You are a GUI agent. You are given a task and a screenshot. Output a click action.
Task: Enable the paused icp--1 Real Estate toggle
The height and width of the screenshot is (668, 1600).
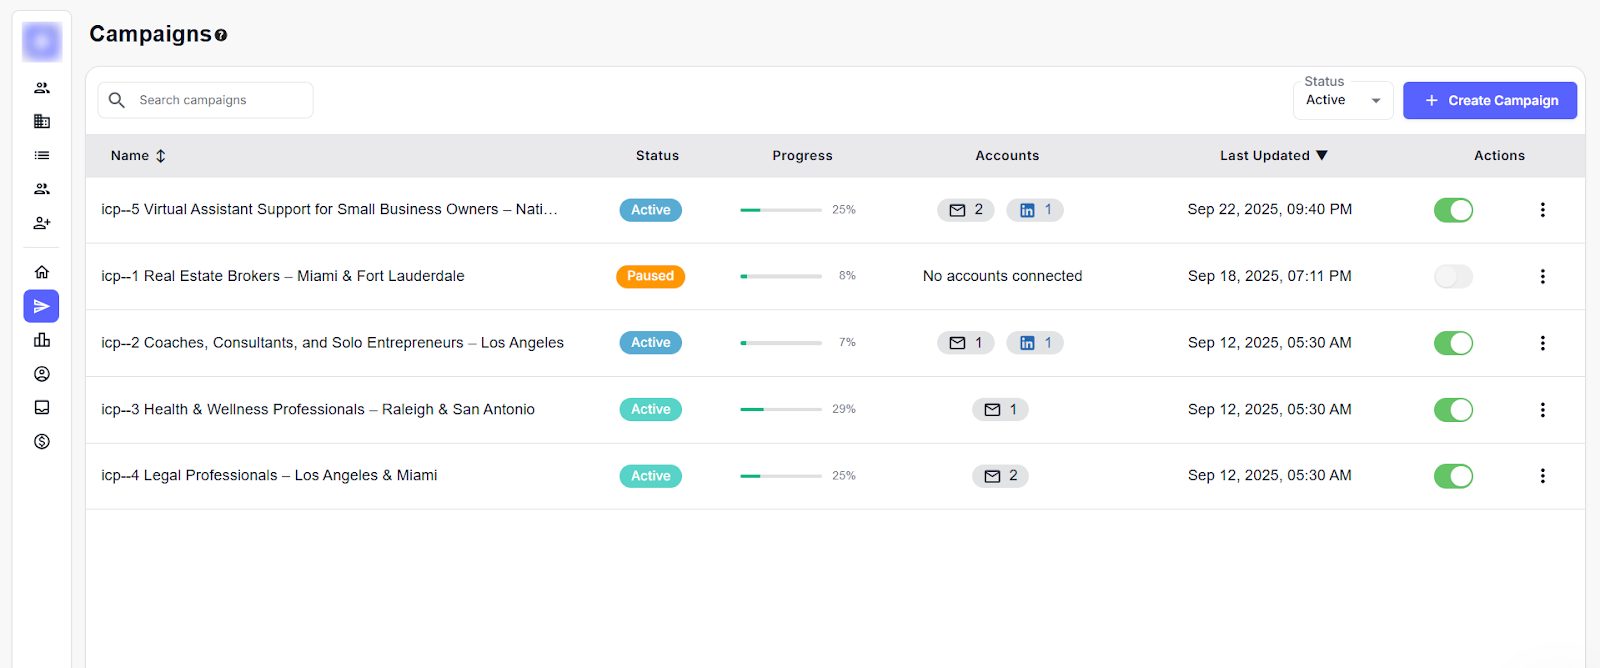[1453, 276]
